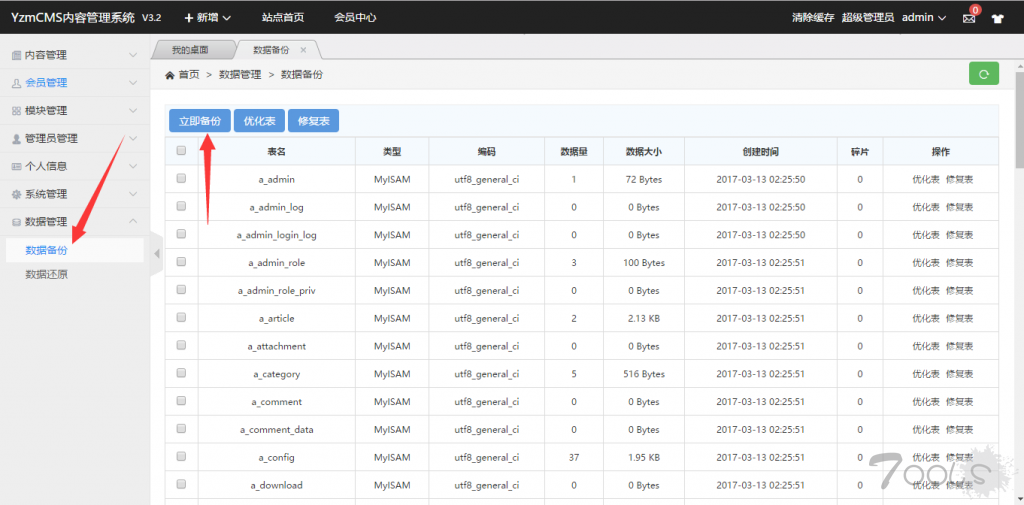The image size is (1024, 505).
Task: Click the 数据管理 database icon
Action: tap(16, 222)
